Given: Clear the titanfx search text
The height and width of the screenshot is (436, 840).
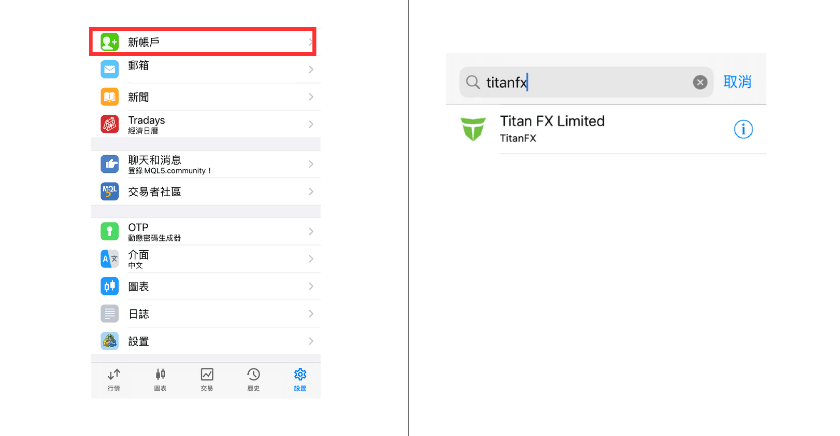Looking at the screenshot, I should point(700,82).
